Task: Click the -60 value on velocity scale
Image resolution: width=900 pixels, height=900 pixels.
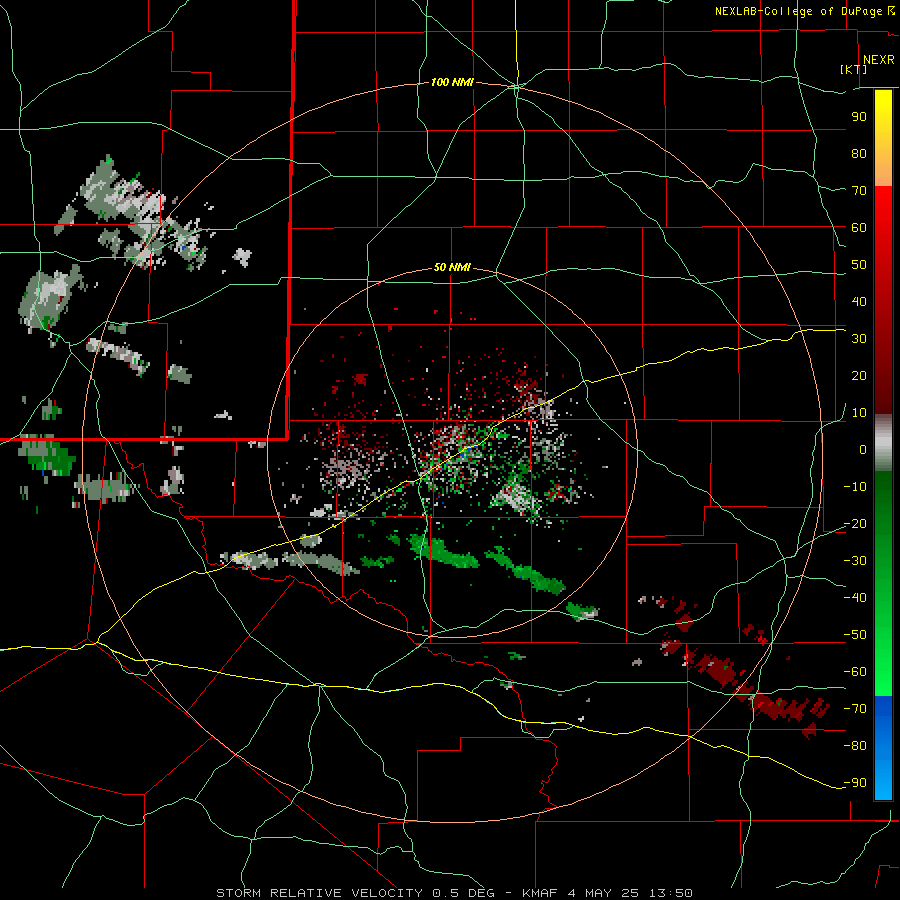Action: pyautogui.click(x=855, y=672)
